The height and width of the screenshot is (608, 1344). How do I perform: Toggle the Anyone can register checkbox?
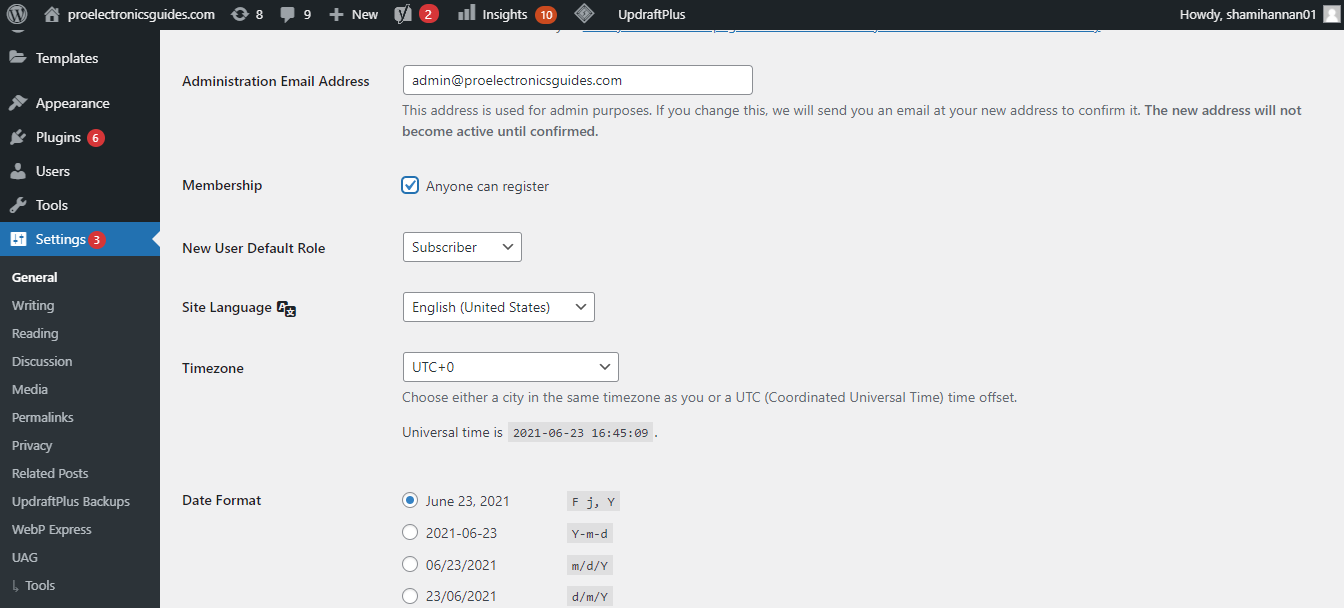coord(410,186)
